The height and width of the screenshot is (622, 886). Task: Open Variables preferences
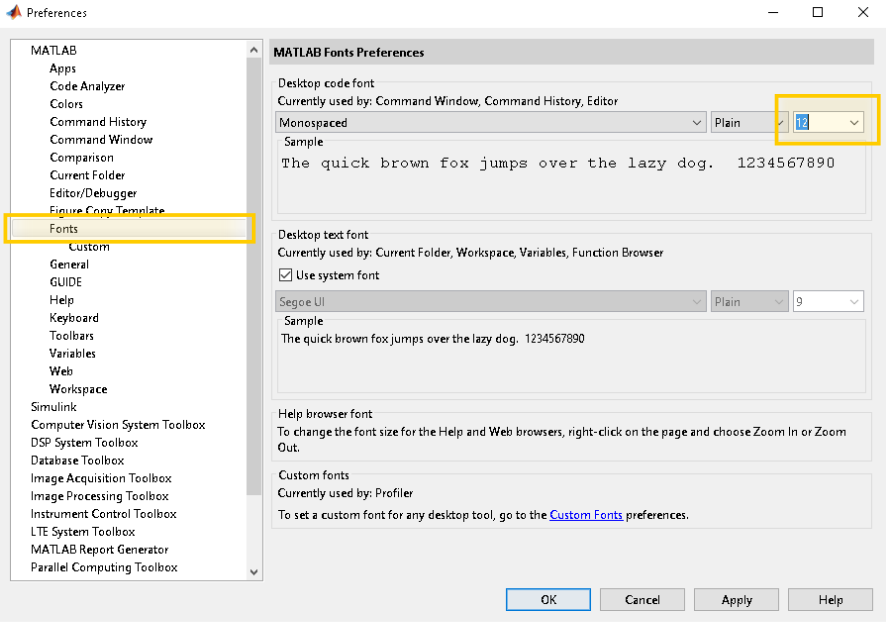[x=72, y=353]
